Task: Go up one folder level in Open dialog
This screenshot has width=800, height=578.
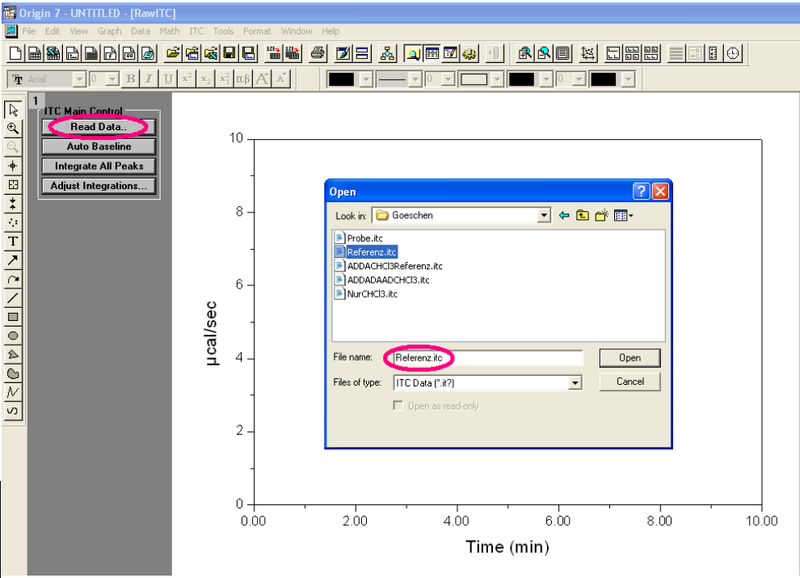Action: (x=582, y=215)
